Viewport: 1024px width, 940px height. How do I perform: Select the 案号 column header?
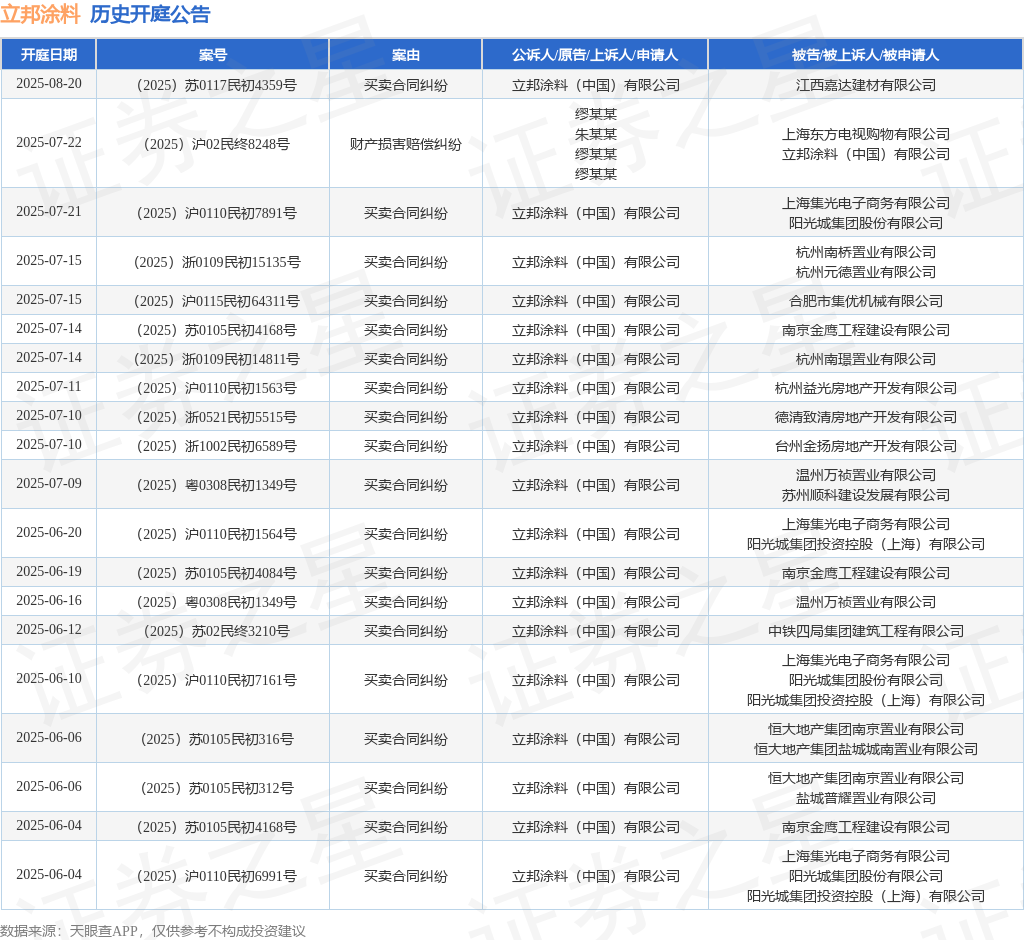[213, 55]
